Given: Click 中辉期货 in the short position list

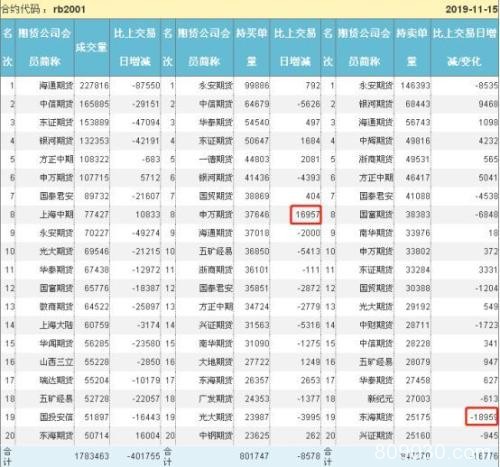Looking at the screenshot, I should tap(376, 141).
